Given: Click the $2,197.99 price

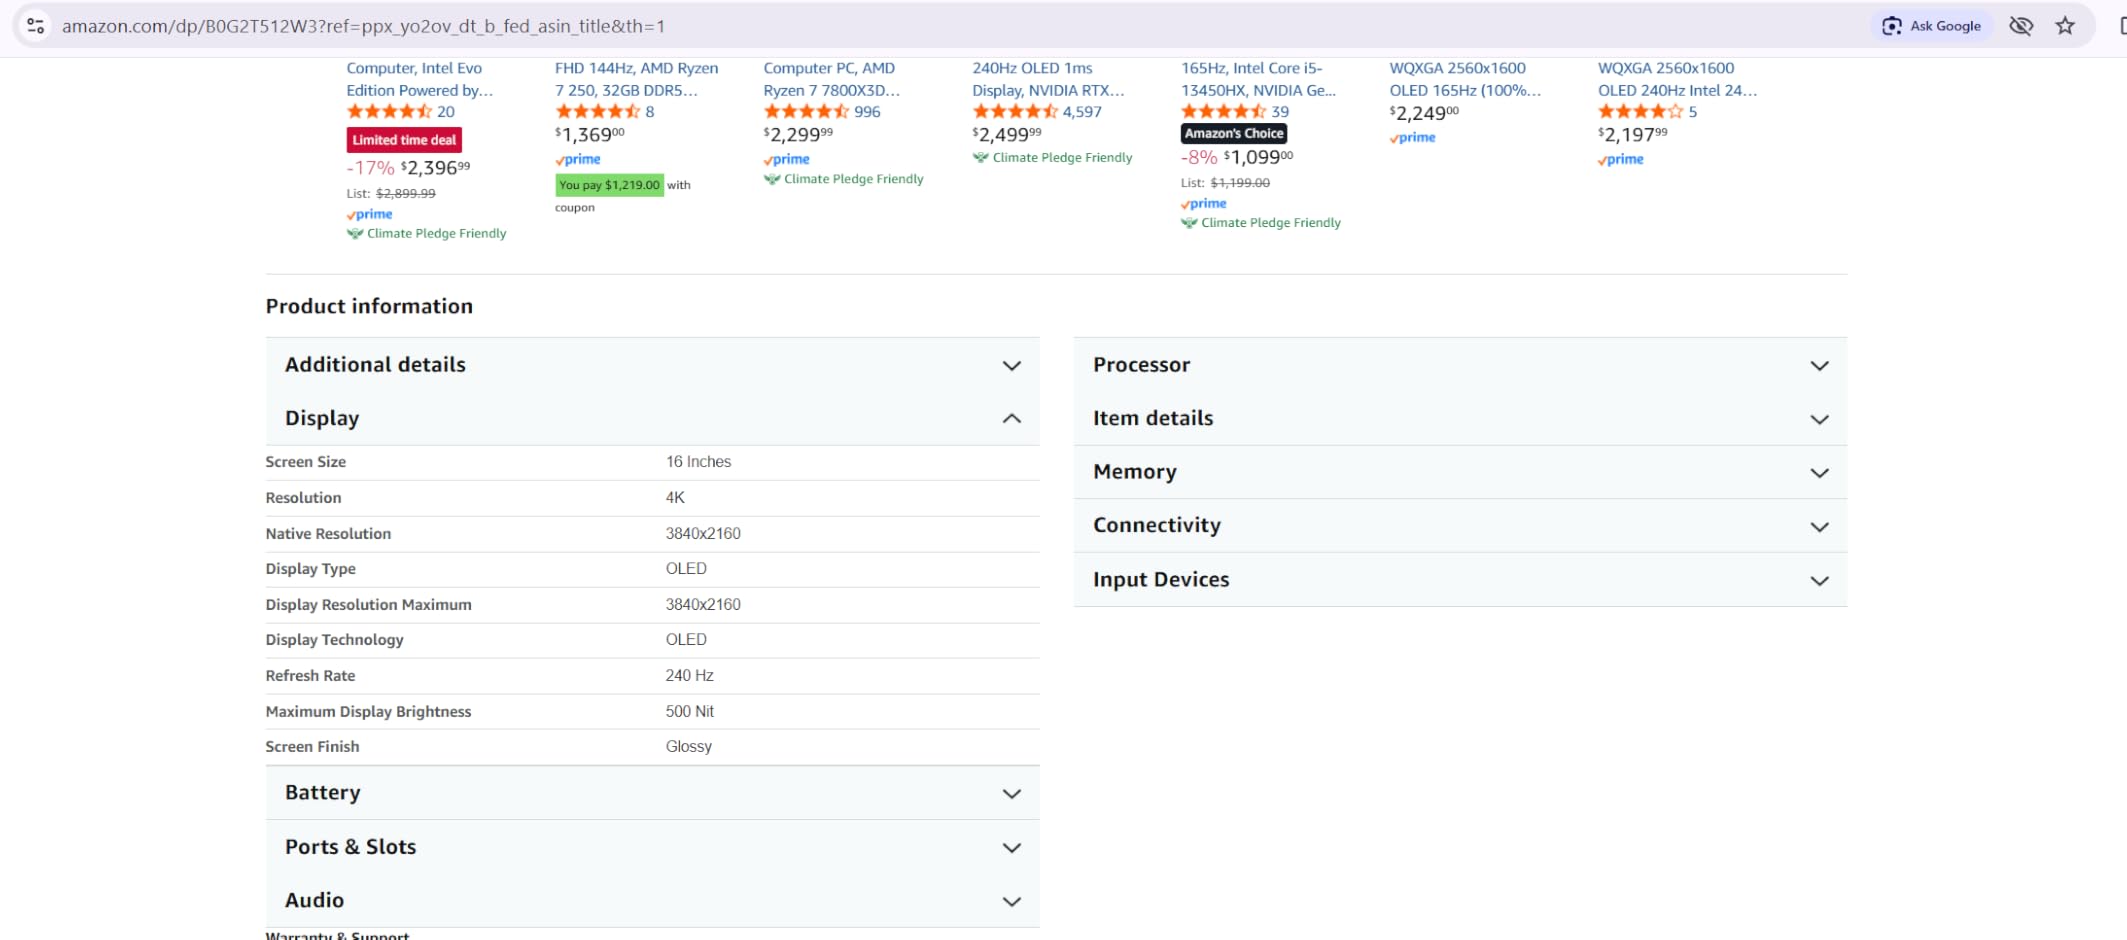Looking at the screenshot, I should [x=1633, y=135].
